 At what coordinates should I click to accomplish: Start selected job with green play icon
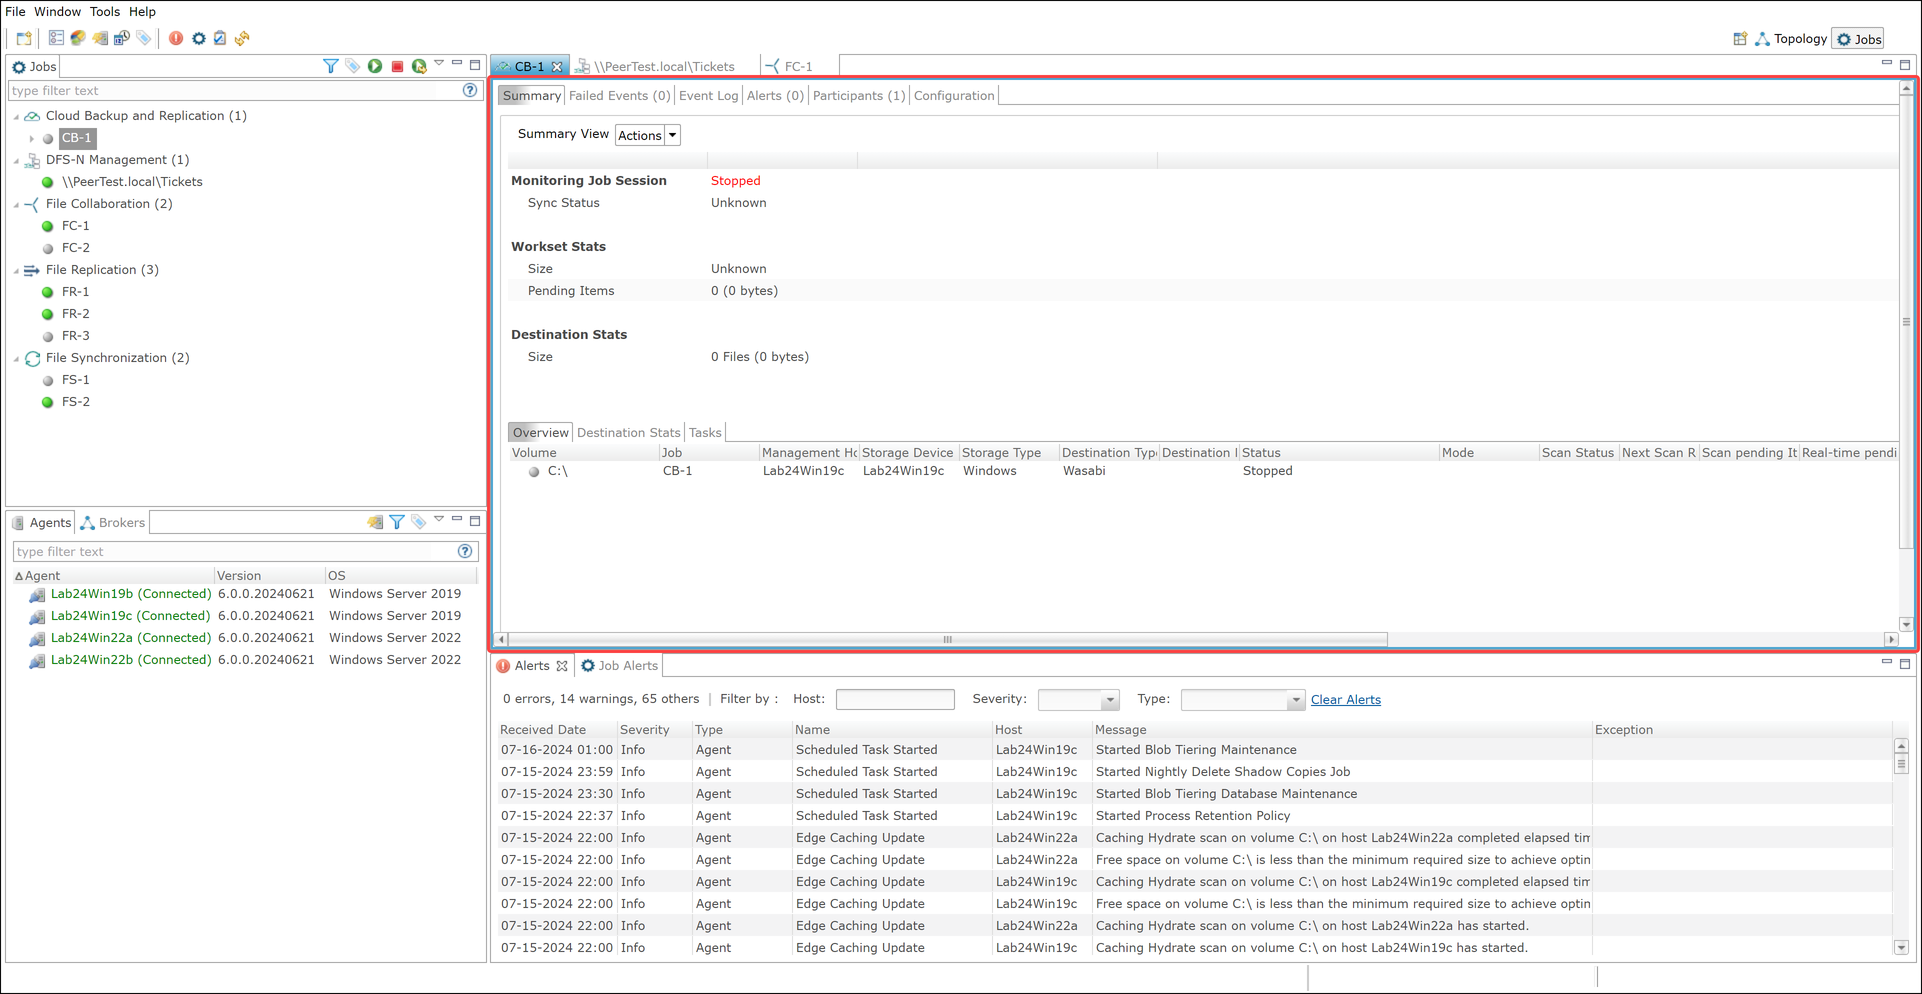375,66
